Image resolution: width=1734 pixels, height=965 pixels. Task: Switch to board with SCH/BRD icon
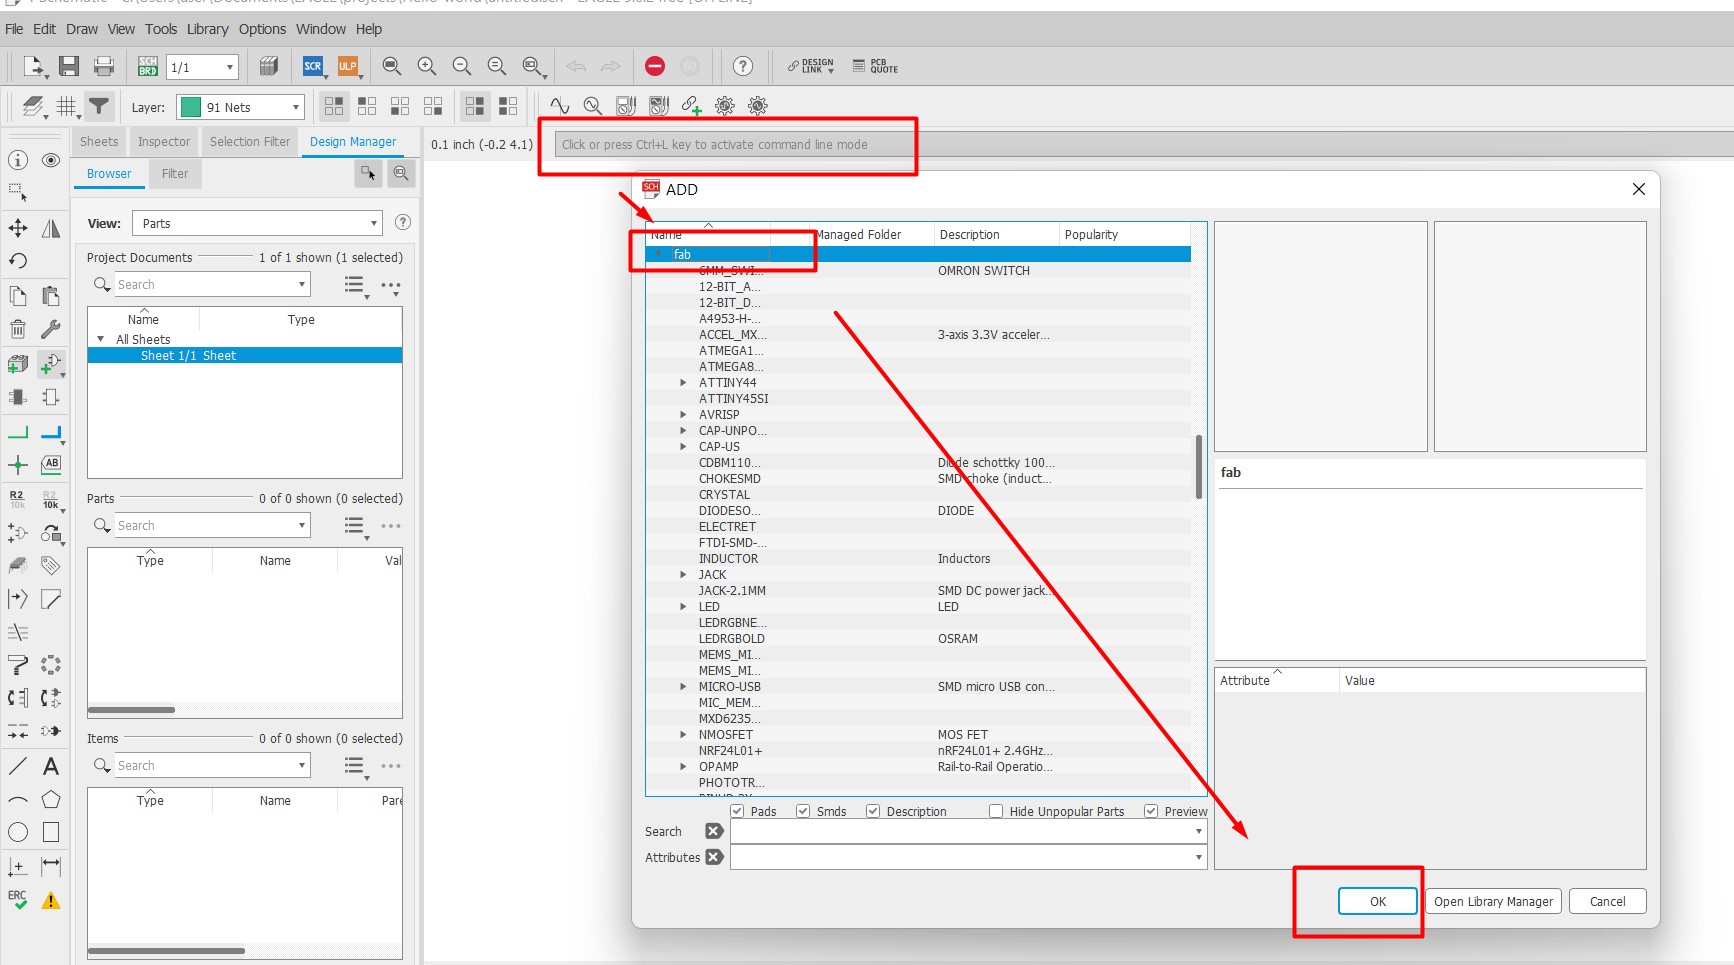148,66
